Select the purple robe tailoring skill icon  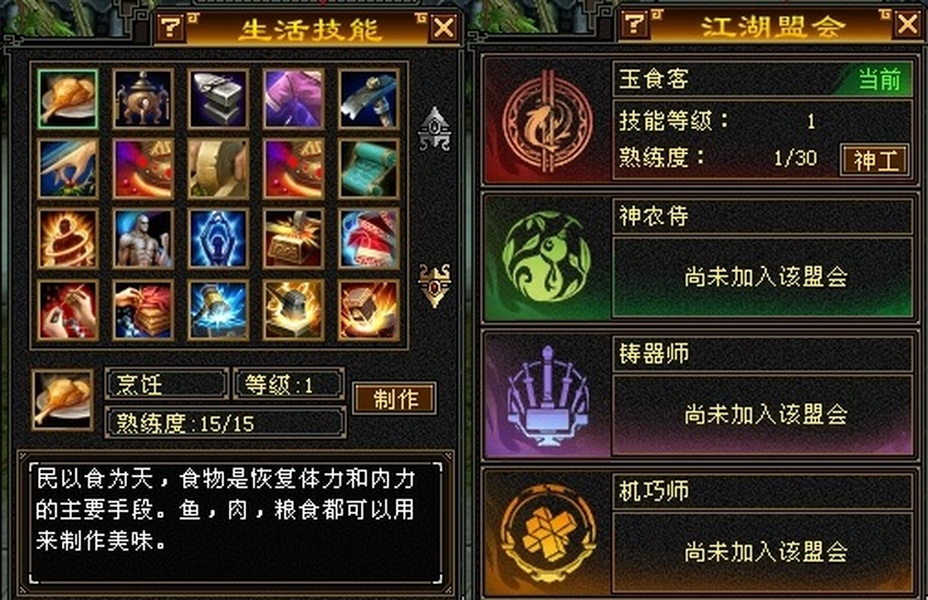pos(294,99)
